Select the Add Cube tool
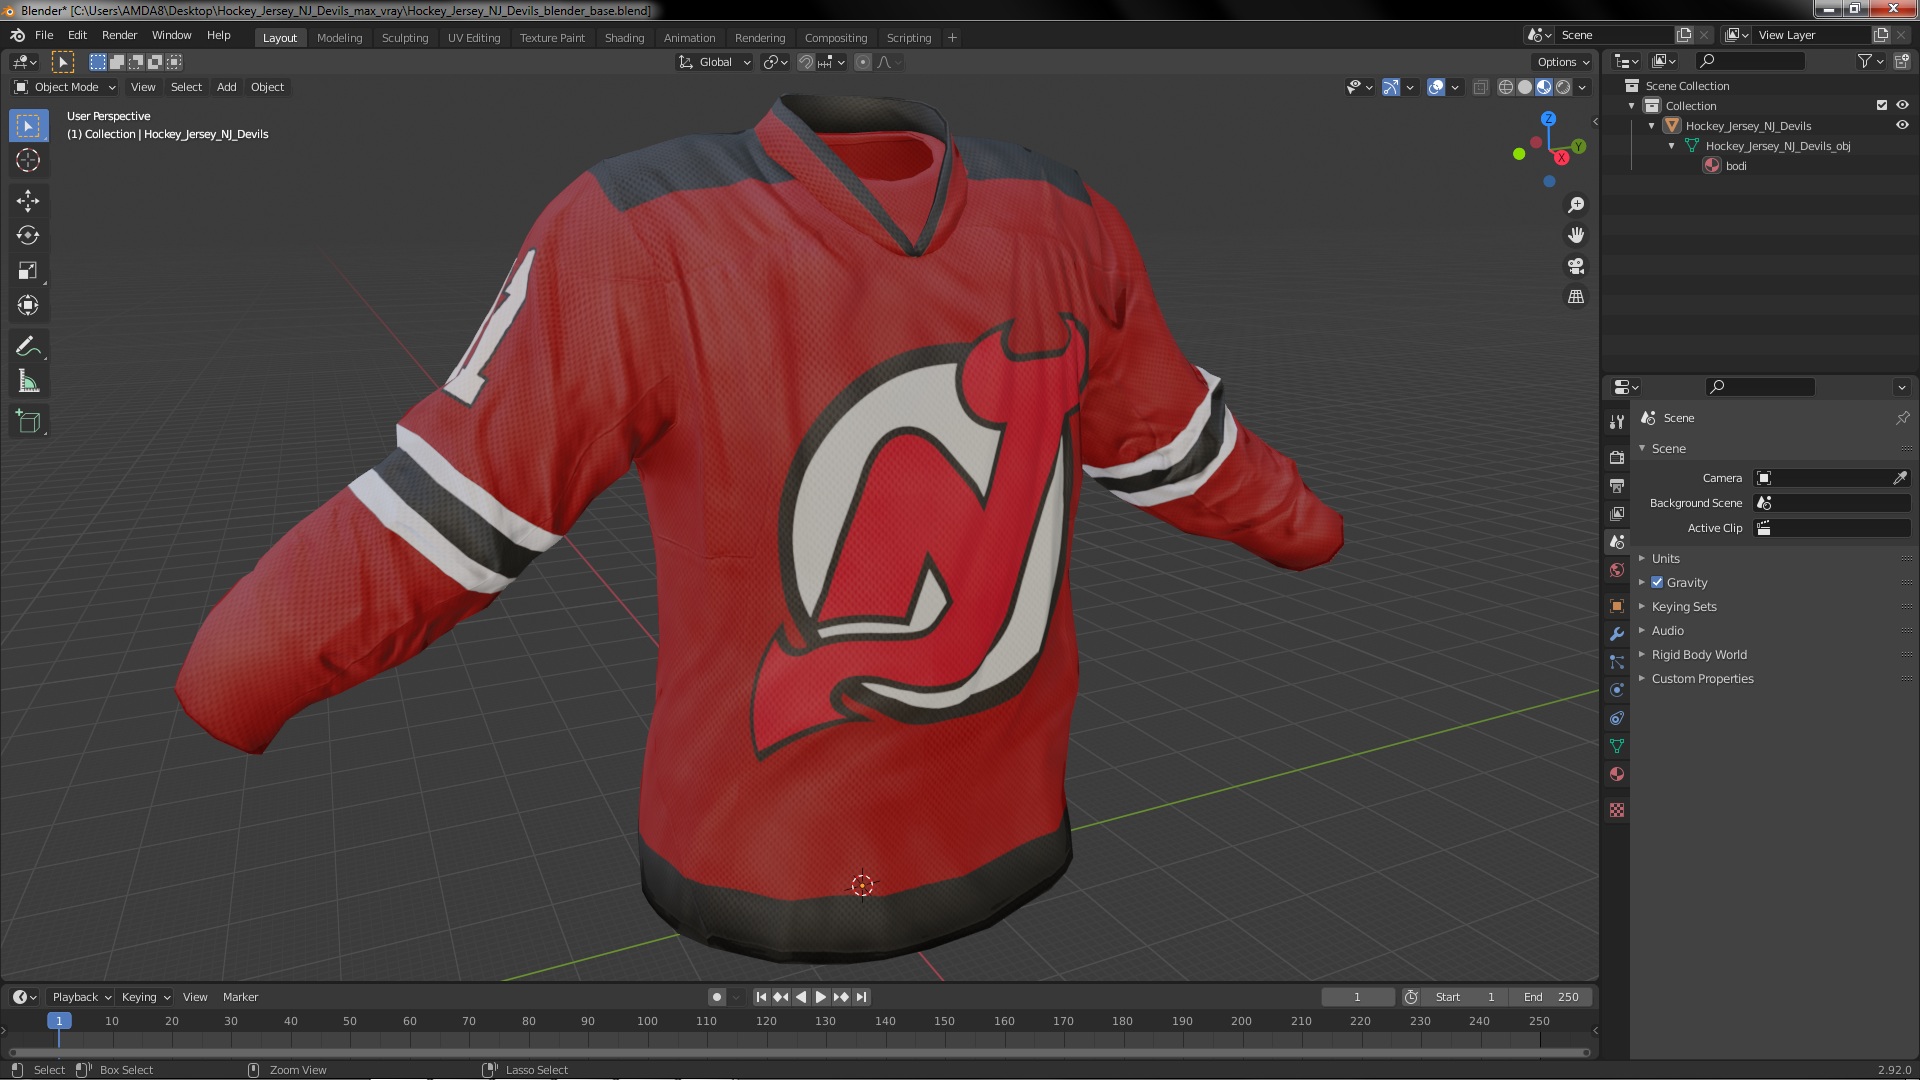The image size is (1920, 1080). [x=28, y=422]
